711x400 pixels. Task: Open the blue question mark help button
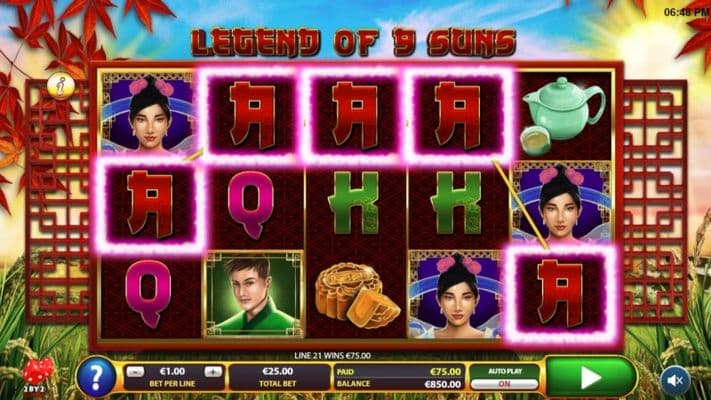tap(96, 377)
